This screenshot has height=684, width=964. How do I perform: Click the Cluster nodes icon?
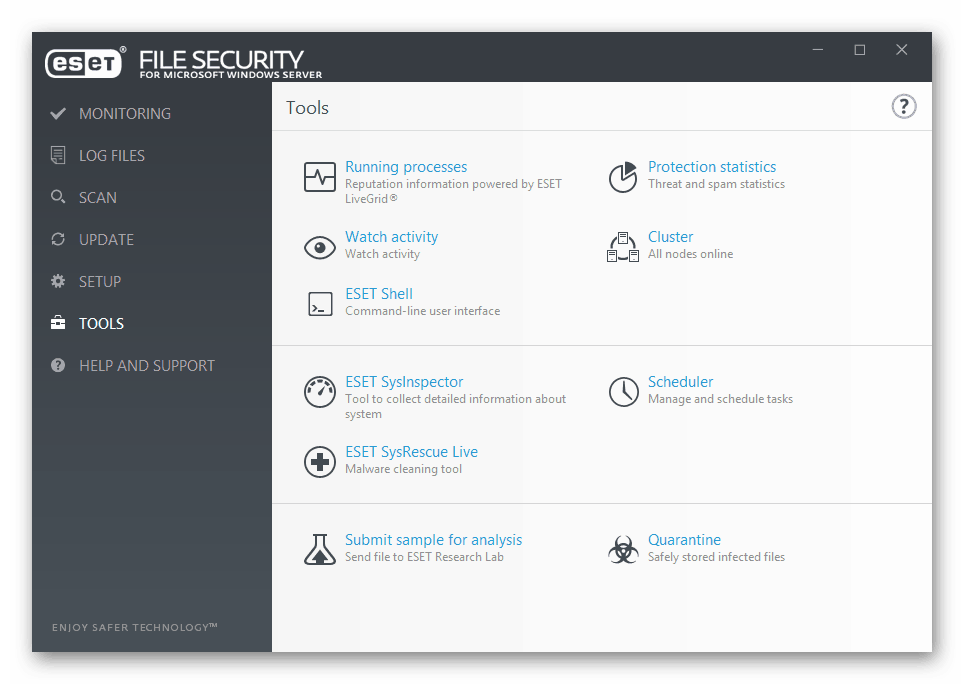point(623,247)
